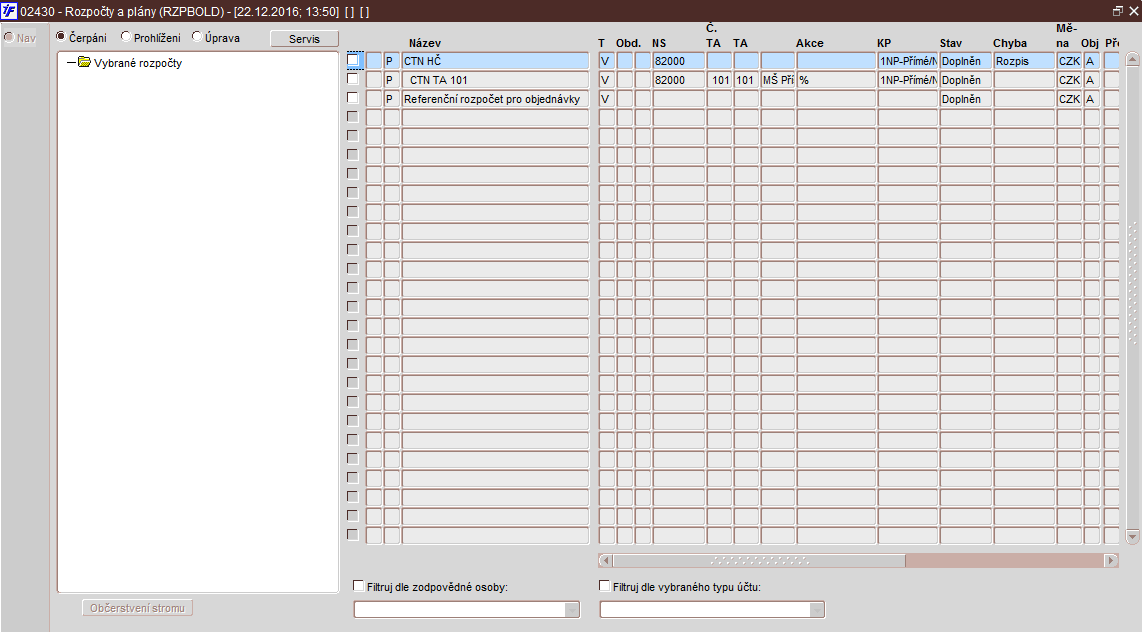1142x632 pixels.
Task: Click the Chyba column header
Action: (x=1009, y=43)
